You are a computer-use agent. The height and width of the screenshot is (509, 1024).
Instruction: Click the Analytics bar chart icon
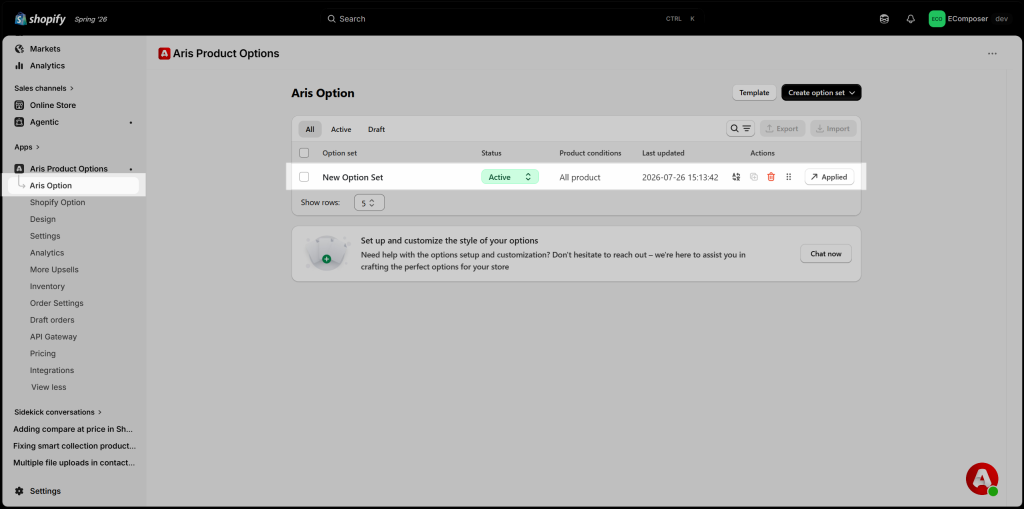20,66
